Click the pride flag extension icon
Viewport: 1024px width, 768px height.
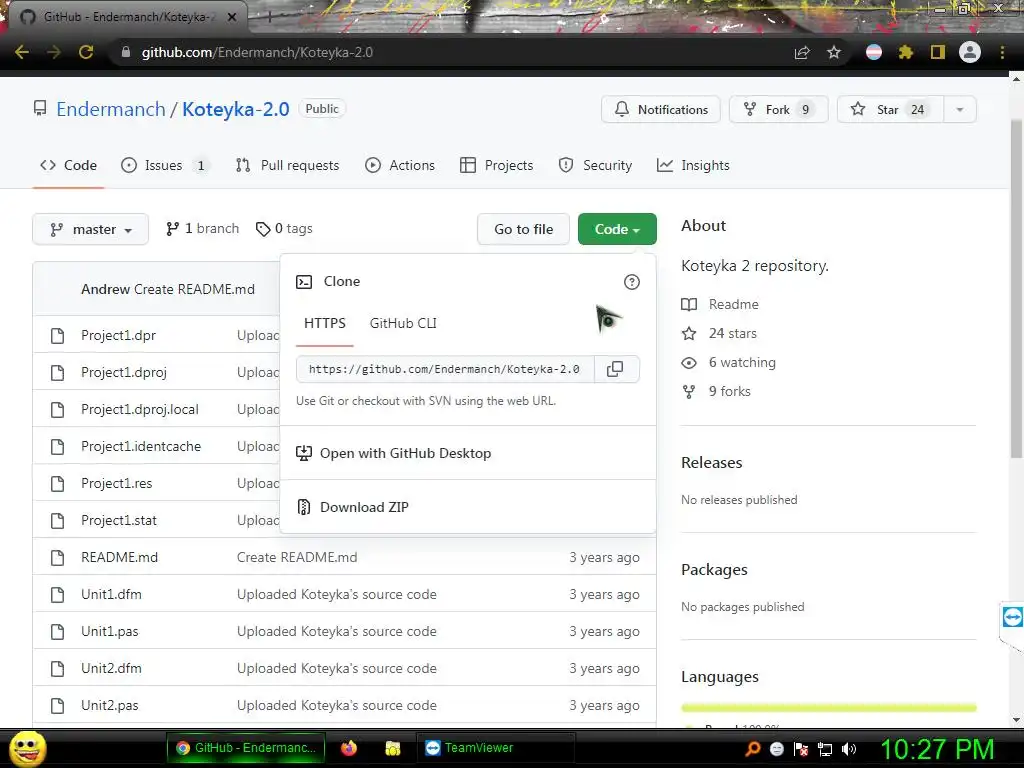point(874,52)
